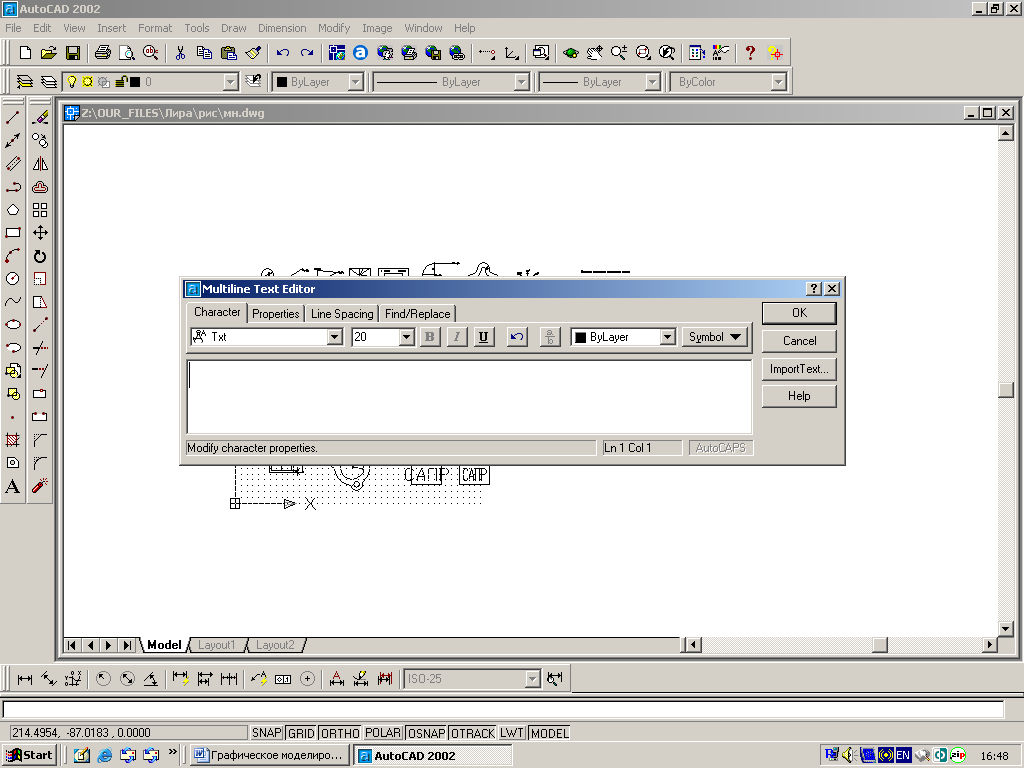Viewport: 1024px width, 768px height.
Task: Open the Draw menu
Action: (233, 28)
